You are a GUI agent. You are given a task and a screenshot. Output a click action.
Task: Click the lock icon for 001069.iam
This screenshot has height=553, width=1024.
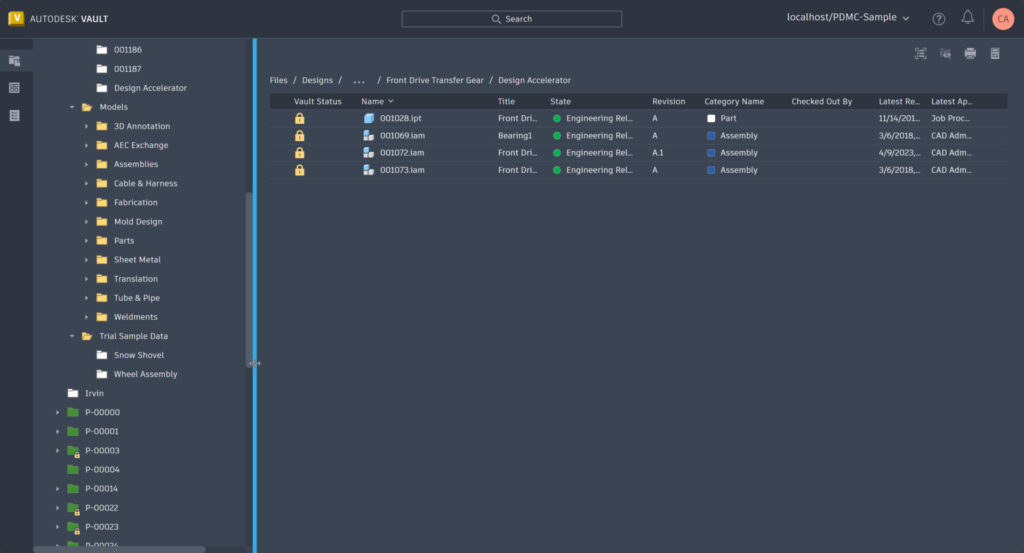299,135
